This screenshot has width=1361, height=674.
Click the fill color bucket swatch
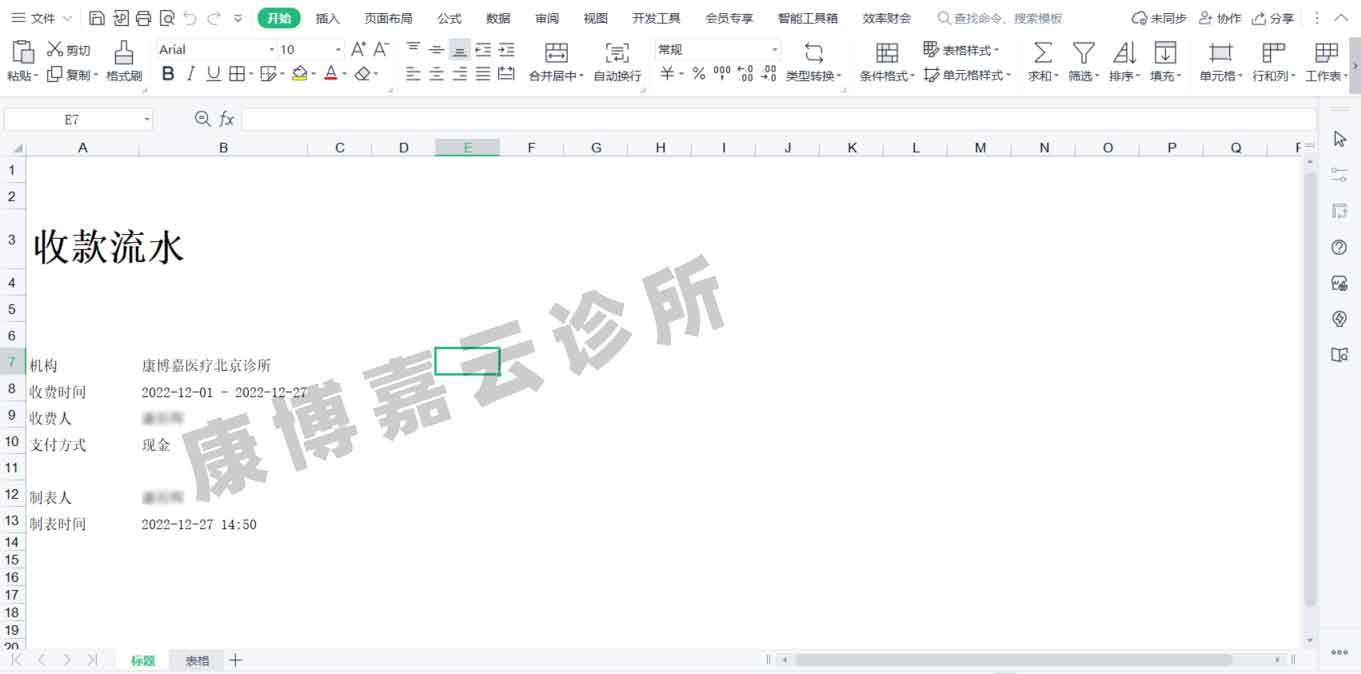pos(299,74)
